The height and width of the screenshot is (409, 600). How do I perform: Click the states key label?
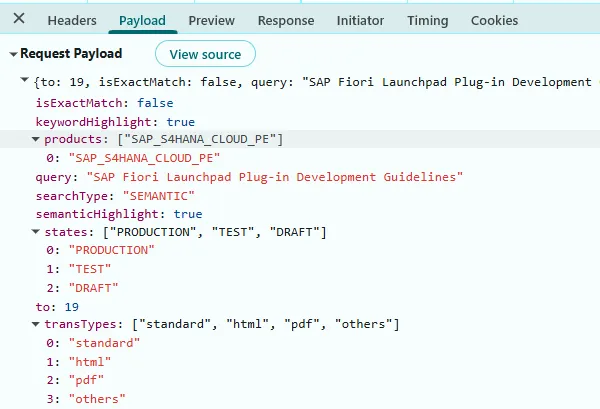[x=66, y=232]
